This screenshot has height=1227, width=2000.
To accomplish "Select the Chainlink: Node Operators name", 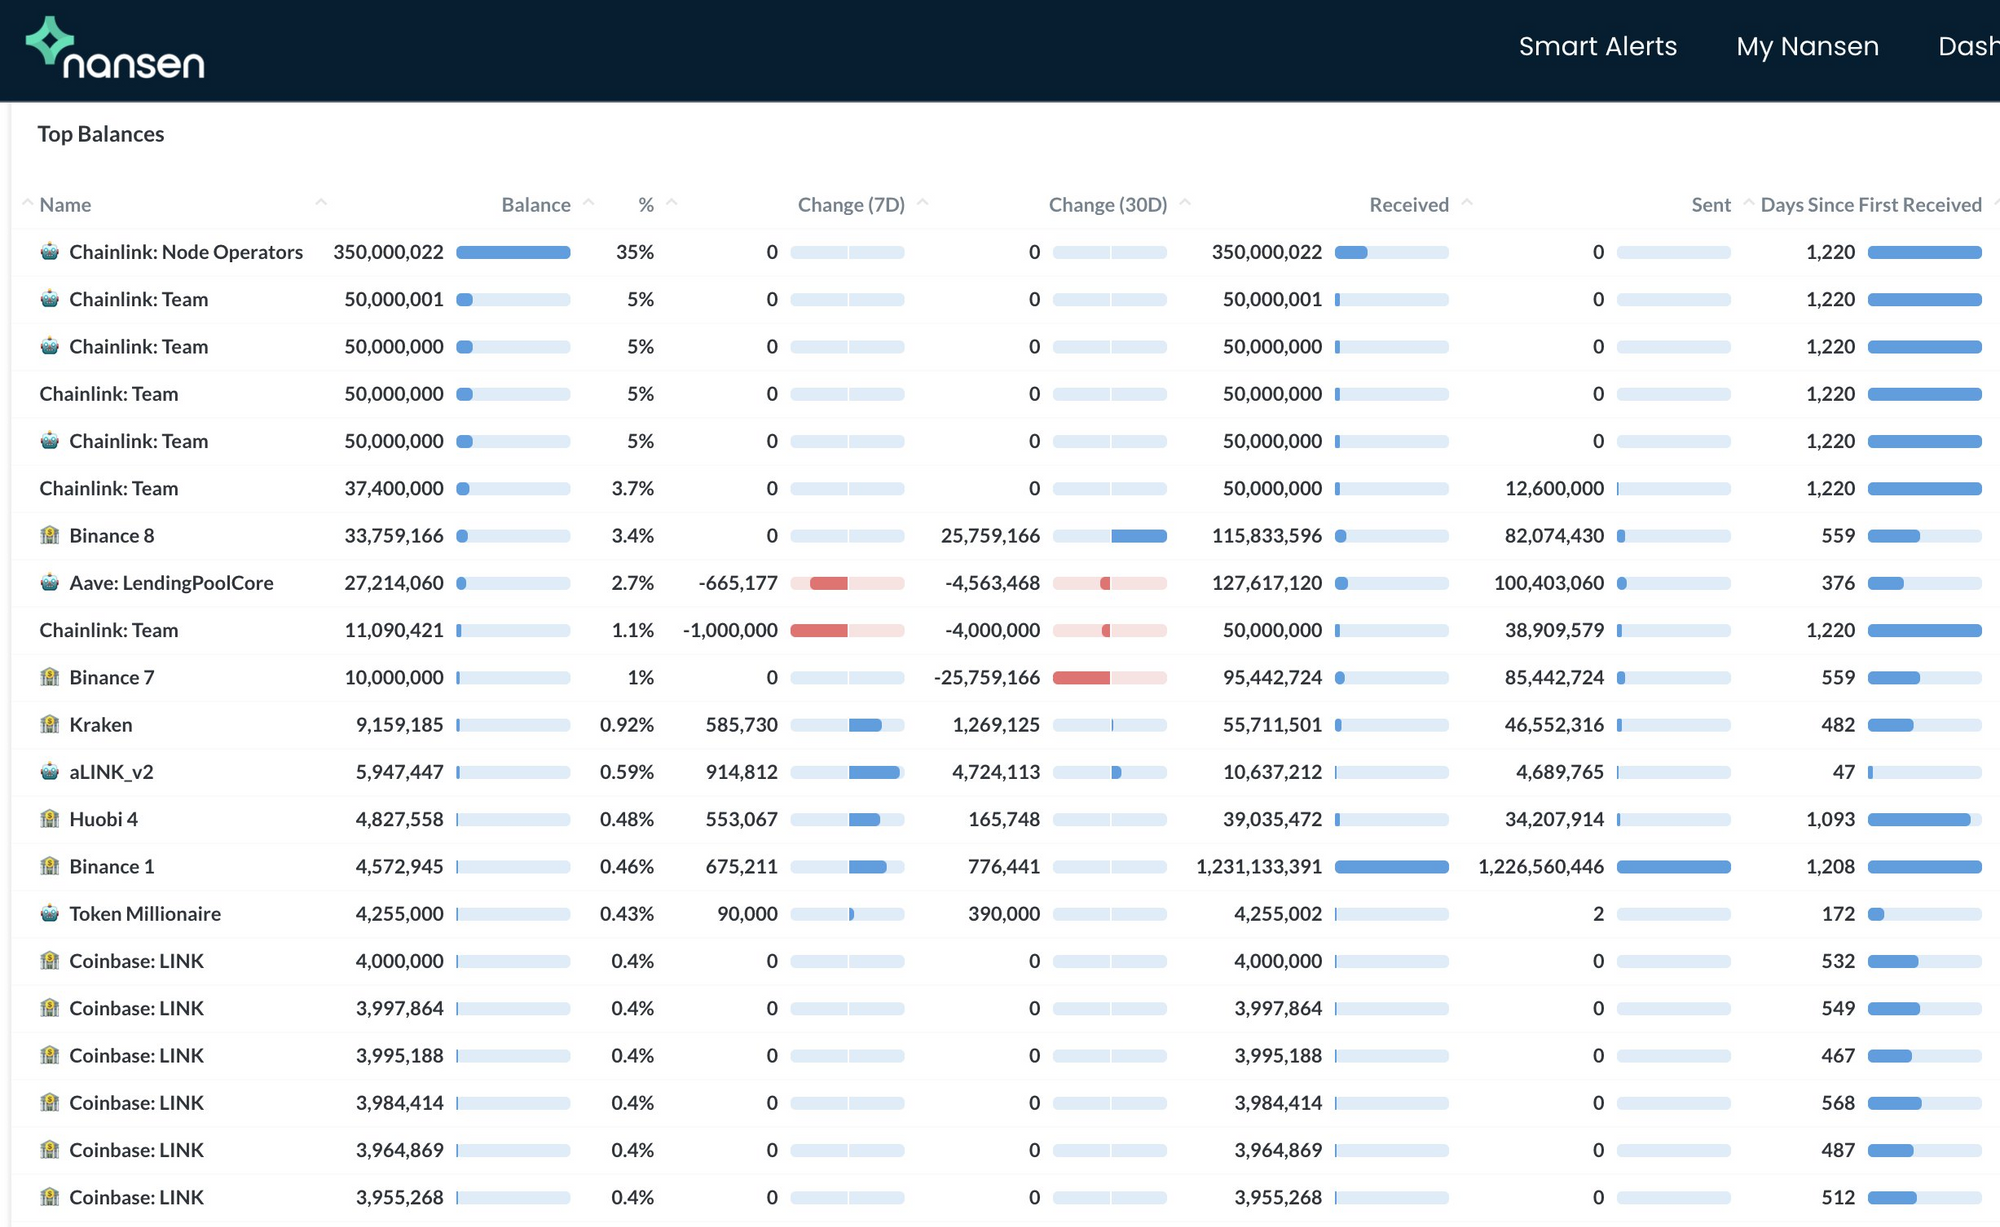I will point(186,252).
